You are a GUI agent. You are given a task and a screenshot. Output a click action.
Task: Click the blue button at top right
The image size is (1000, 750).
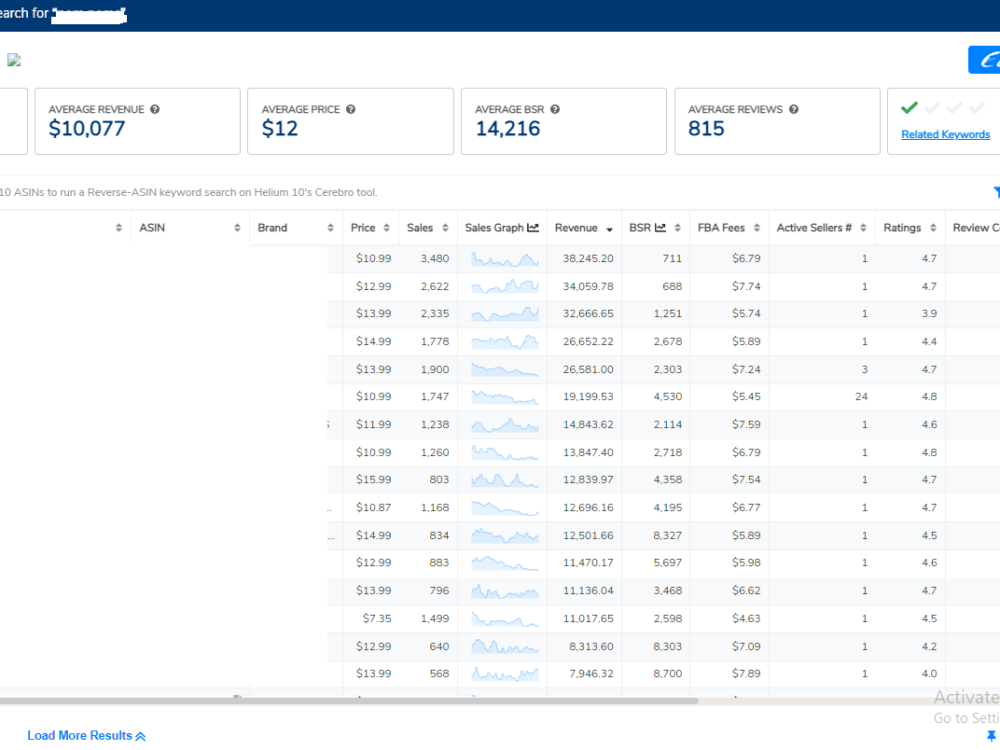pos(984,60)
